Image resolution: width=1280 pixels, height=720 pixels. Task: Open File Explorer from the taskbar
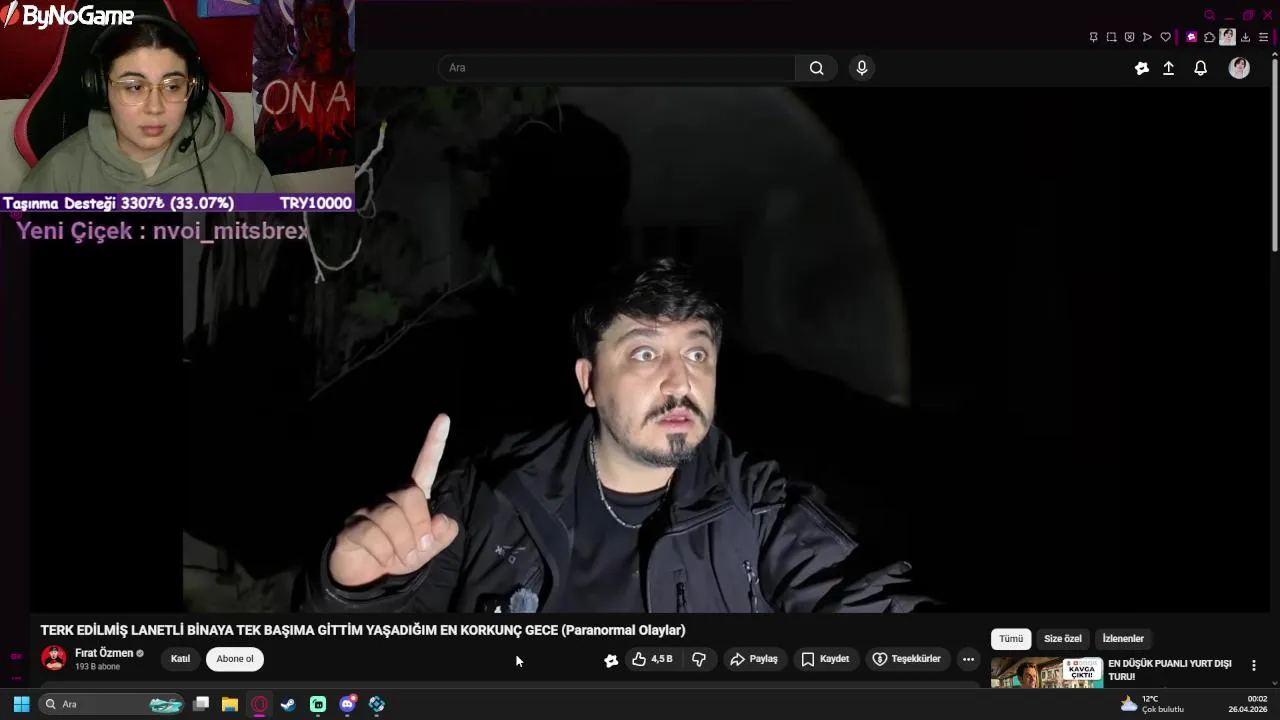pyautogui.click(x=230, y=704)
